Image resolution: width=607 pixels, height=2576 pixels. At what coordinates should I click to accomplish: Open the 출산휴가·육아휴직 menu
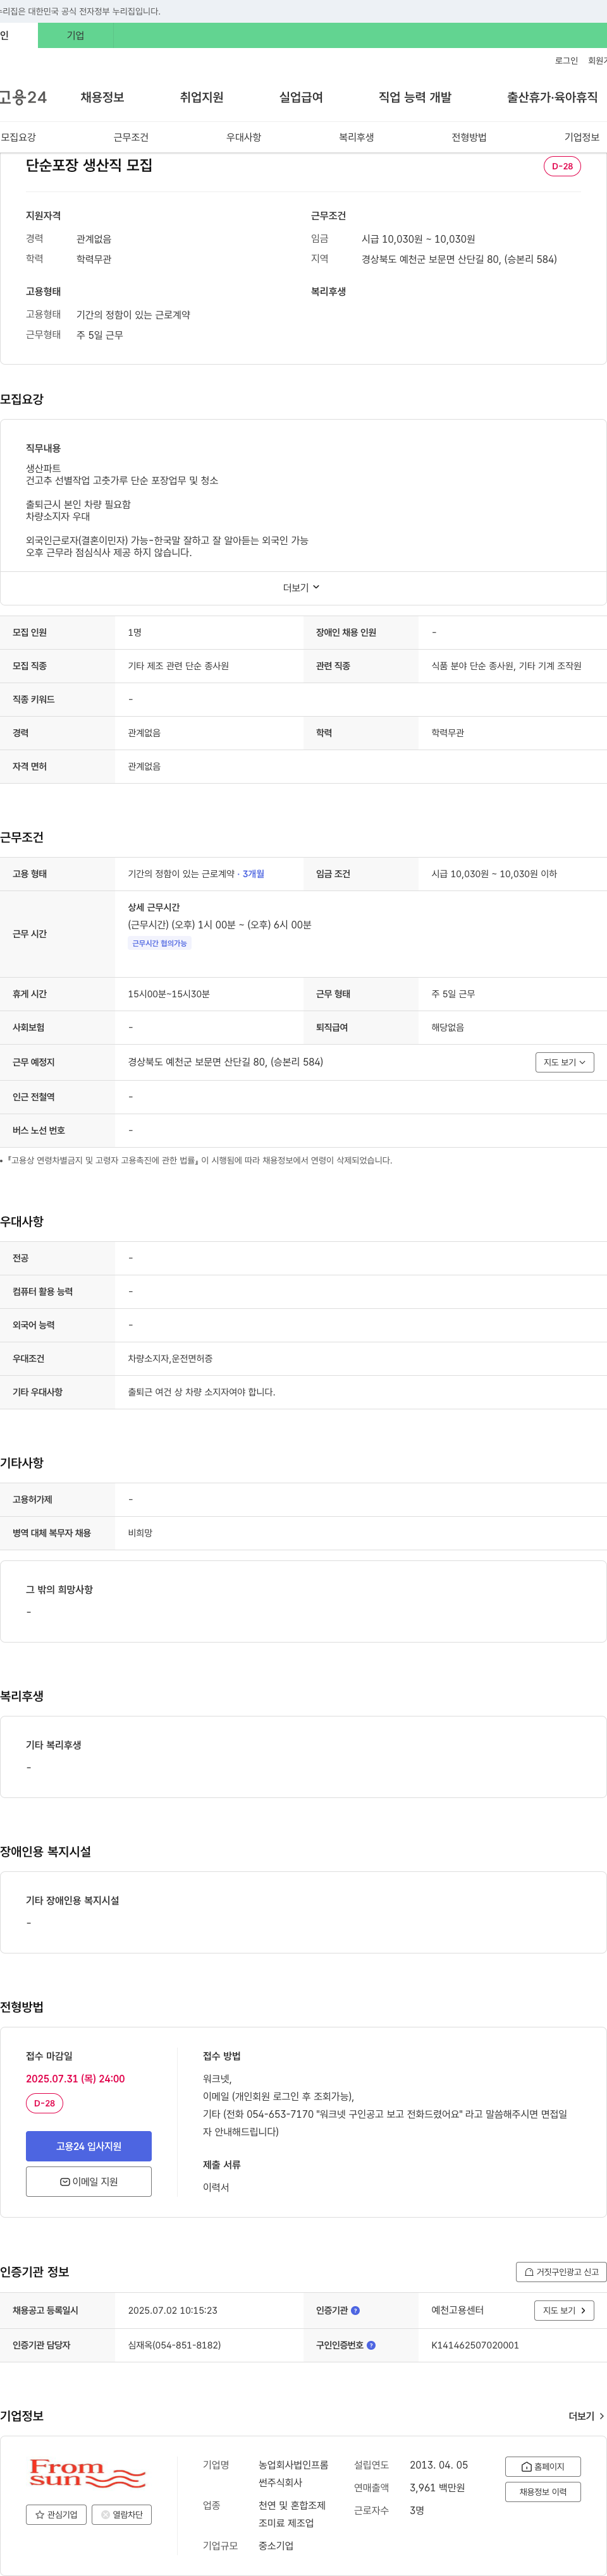coord(552,97)
